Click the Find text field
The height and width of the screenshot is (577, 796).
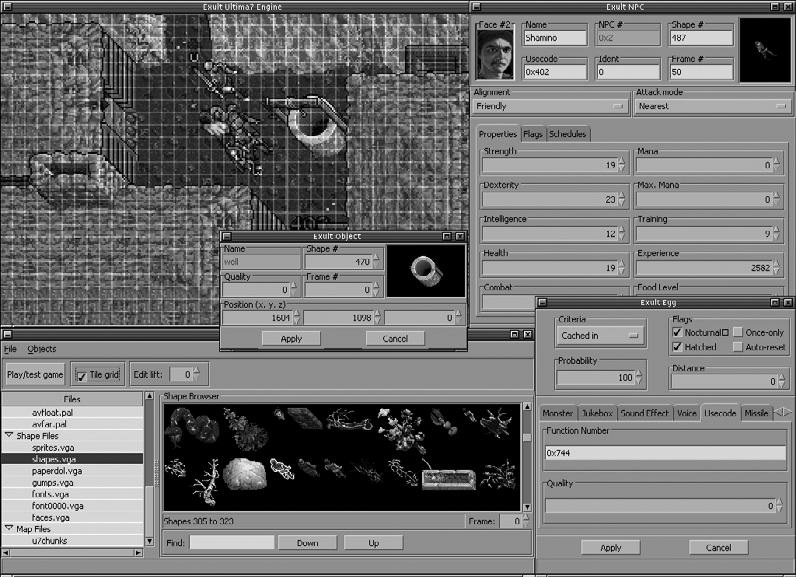(232, 542)
